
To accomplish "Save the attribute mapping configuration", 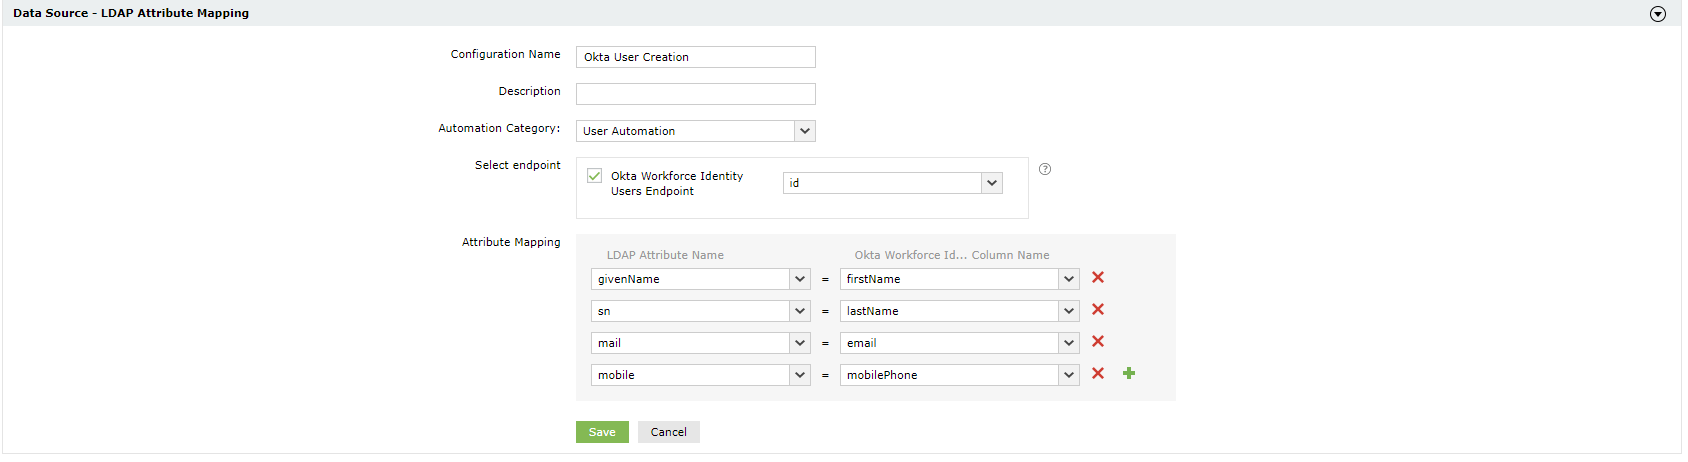I will tap(602, 432).
